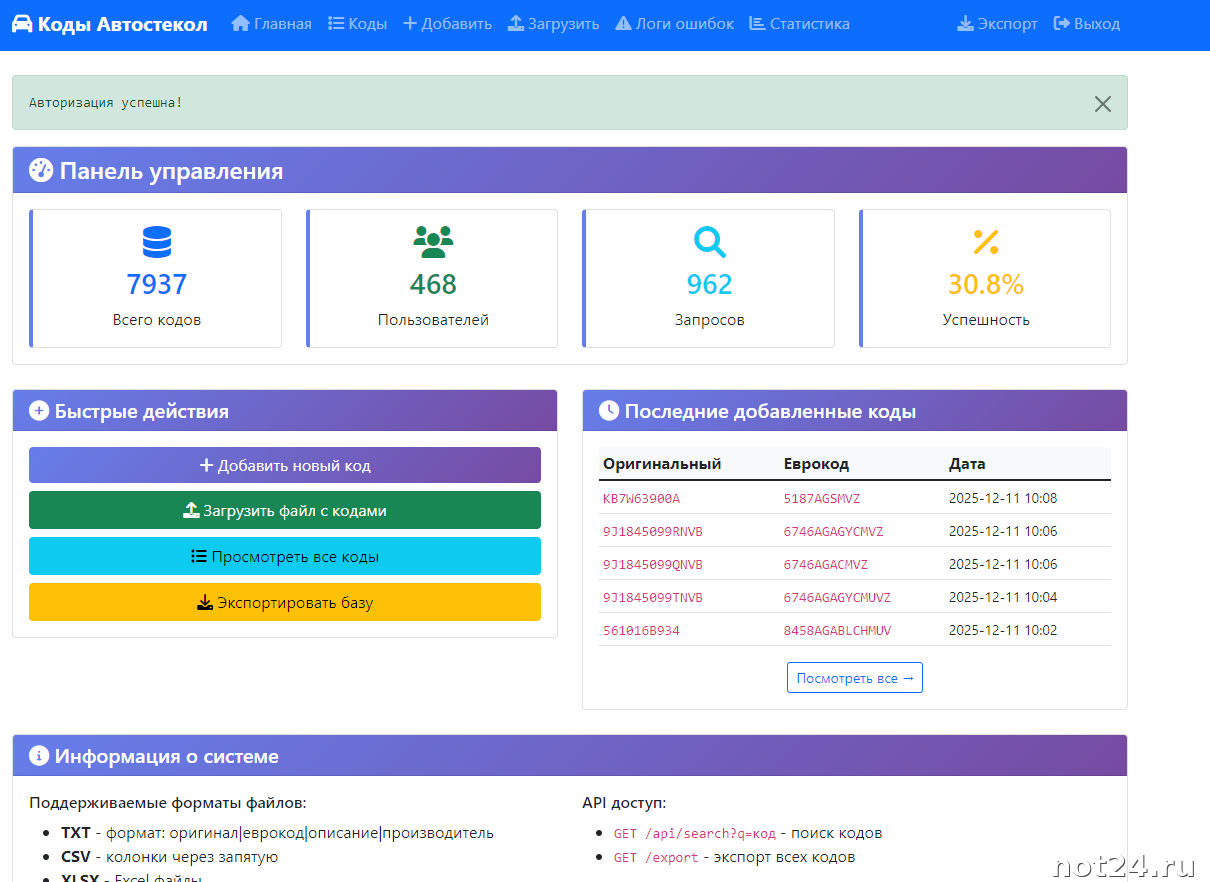This screenshot has width=1210, height=882.
Task: Click the dashboard gauge icon beside Панель управления
Action: 40,171
